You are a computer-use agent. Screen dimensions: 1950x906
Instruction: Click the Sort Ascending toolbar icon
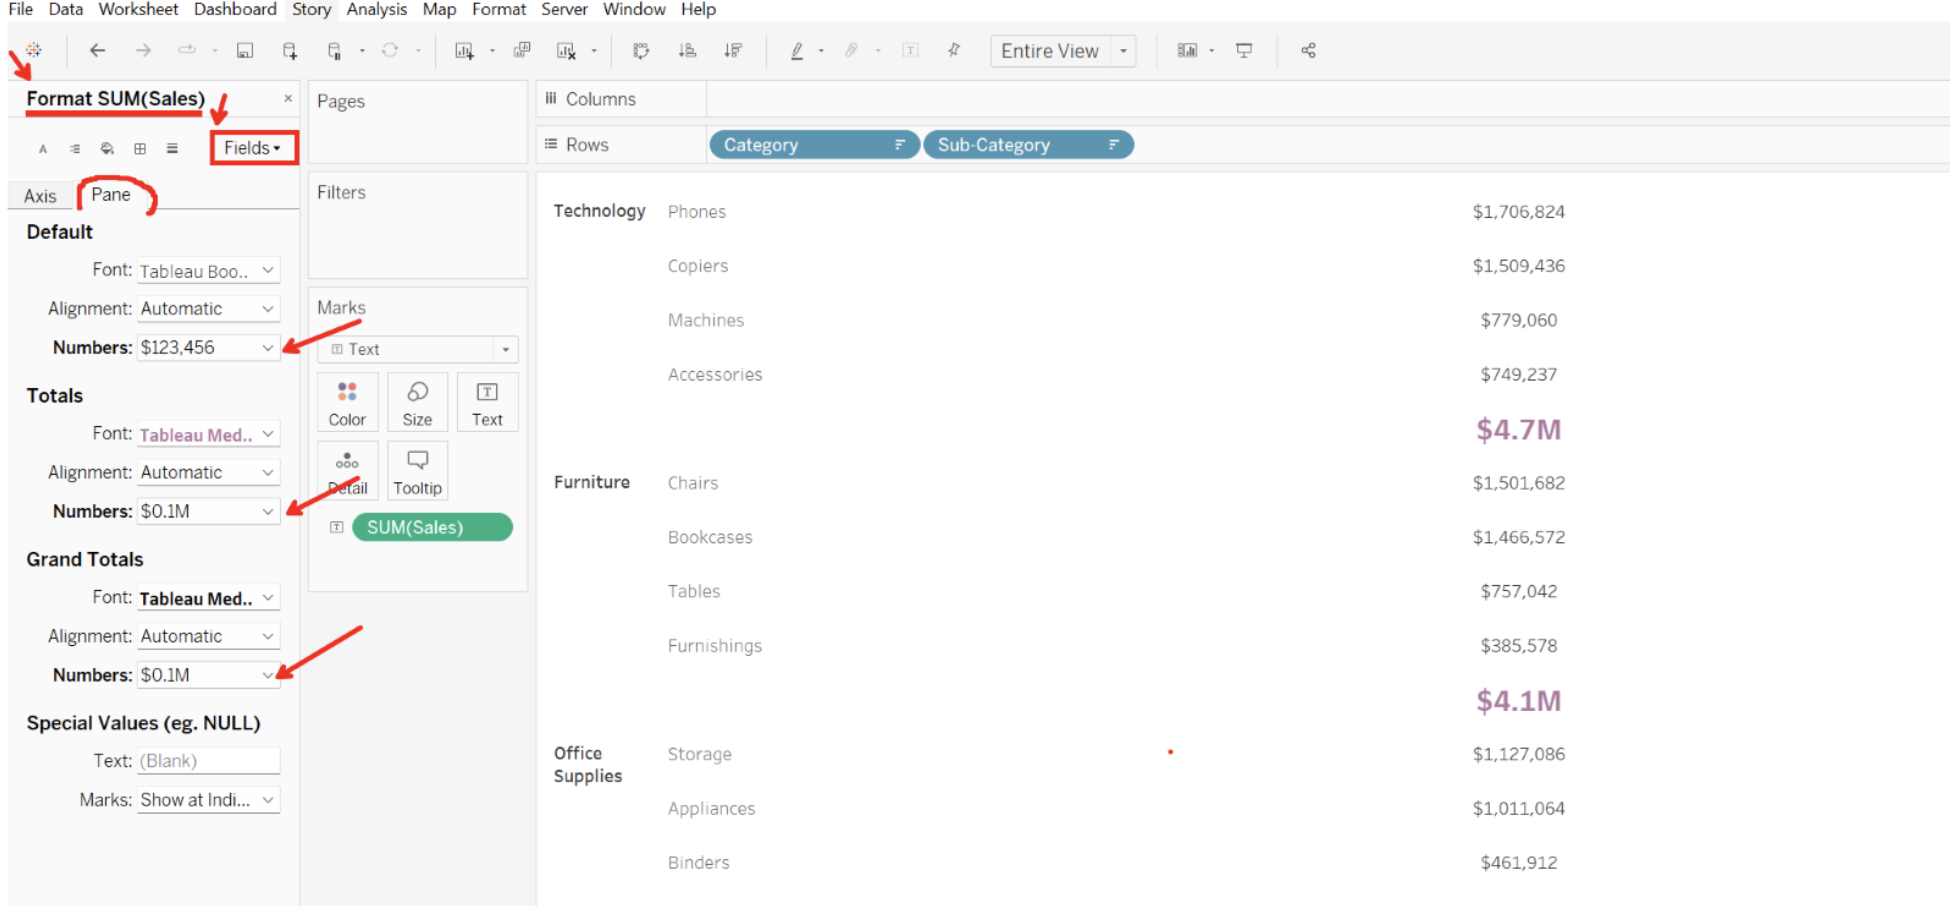point(687,50)
